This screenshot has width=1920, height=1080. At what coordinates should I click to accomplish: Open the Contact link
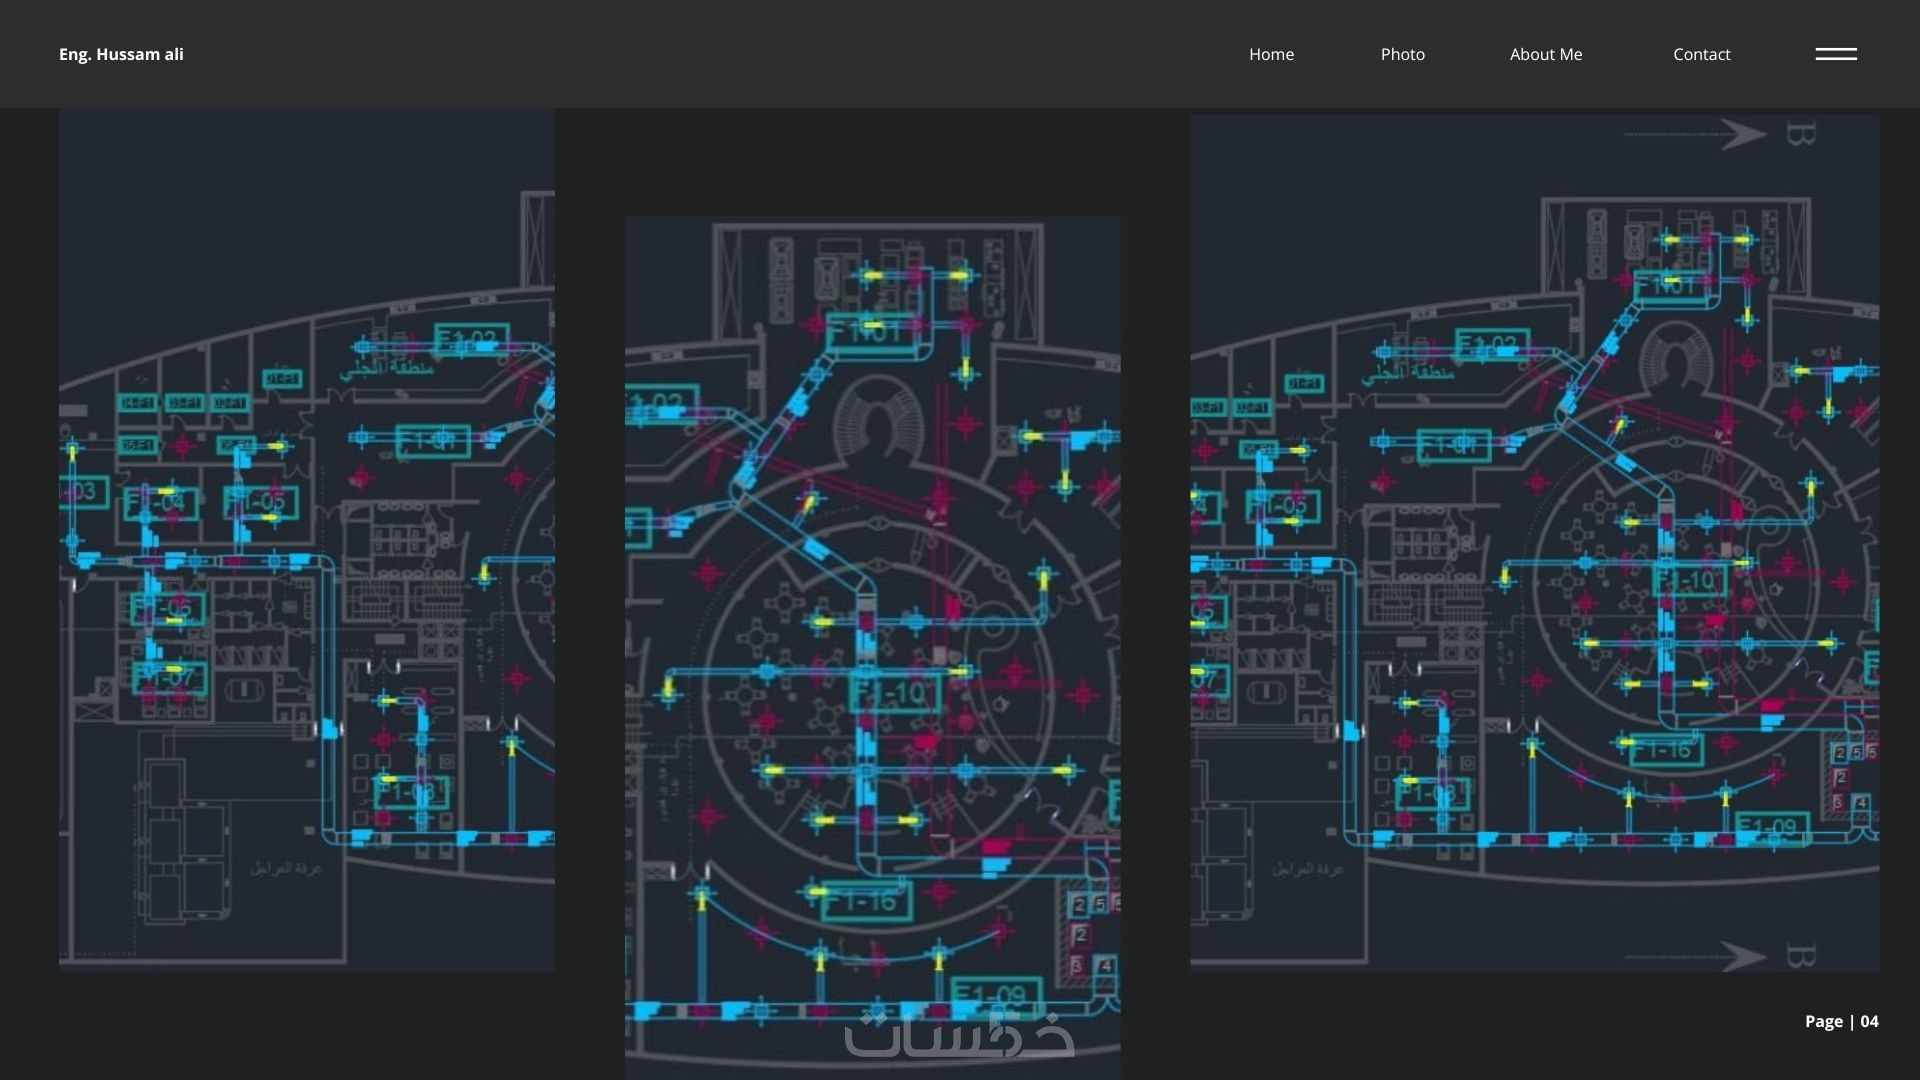[1701, 54]
